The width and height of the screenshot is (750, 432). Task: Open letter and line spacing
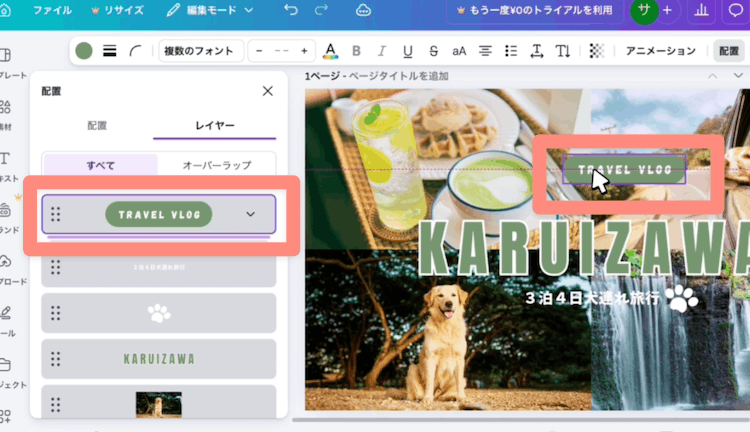pos(537,51)
